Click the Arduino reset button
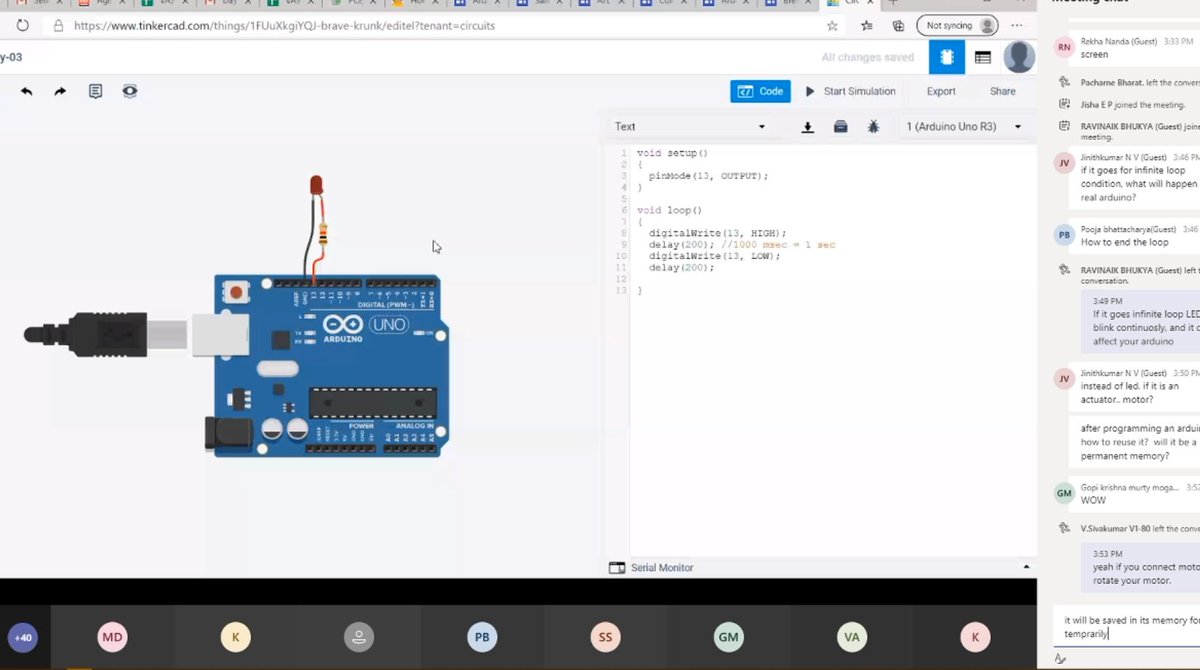The image size is (1200, 670). click(x=236, y=293)
